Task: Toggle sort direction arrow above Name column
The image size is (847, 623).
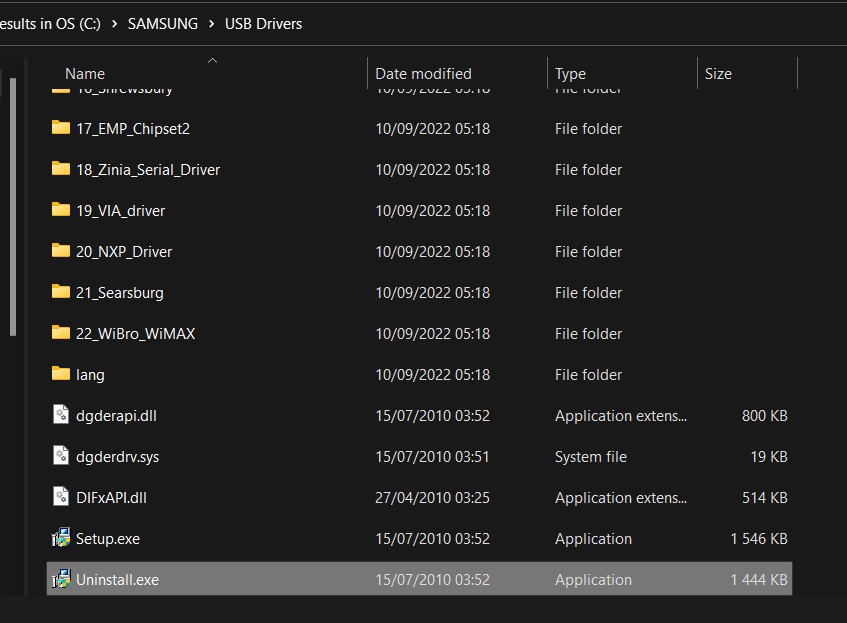Action: tap(212, 61)
